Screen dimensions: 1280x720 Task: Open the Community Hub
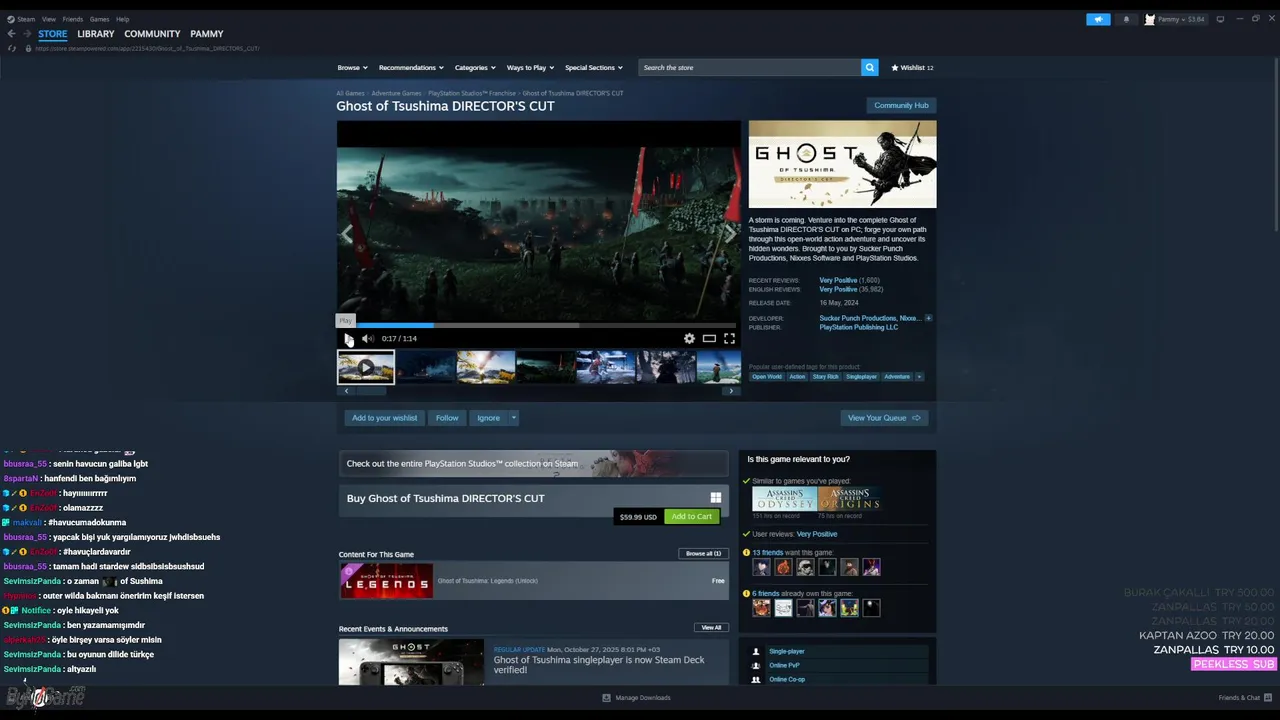click(901, 105)
